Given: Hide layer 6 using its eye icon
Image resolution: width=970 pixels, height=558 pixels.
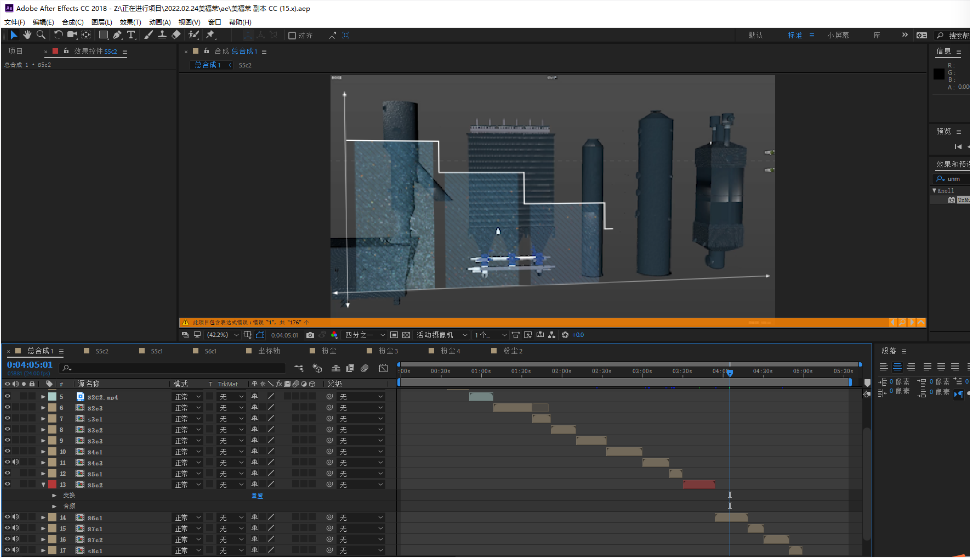Looking at the screenshot, I should [x=7, y=408].
